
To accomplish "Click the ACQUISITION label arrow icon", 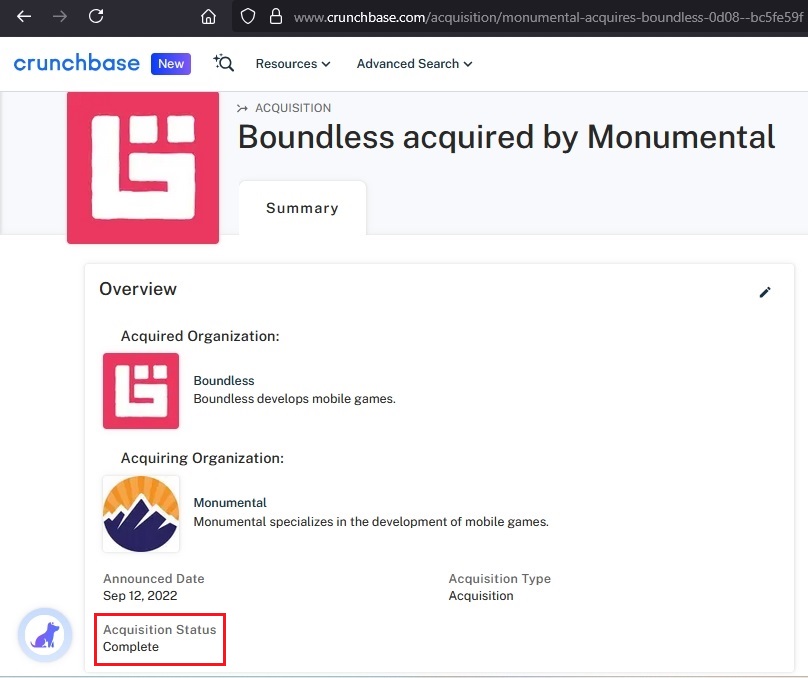I will 242,108.
